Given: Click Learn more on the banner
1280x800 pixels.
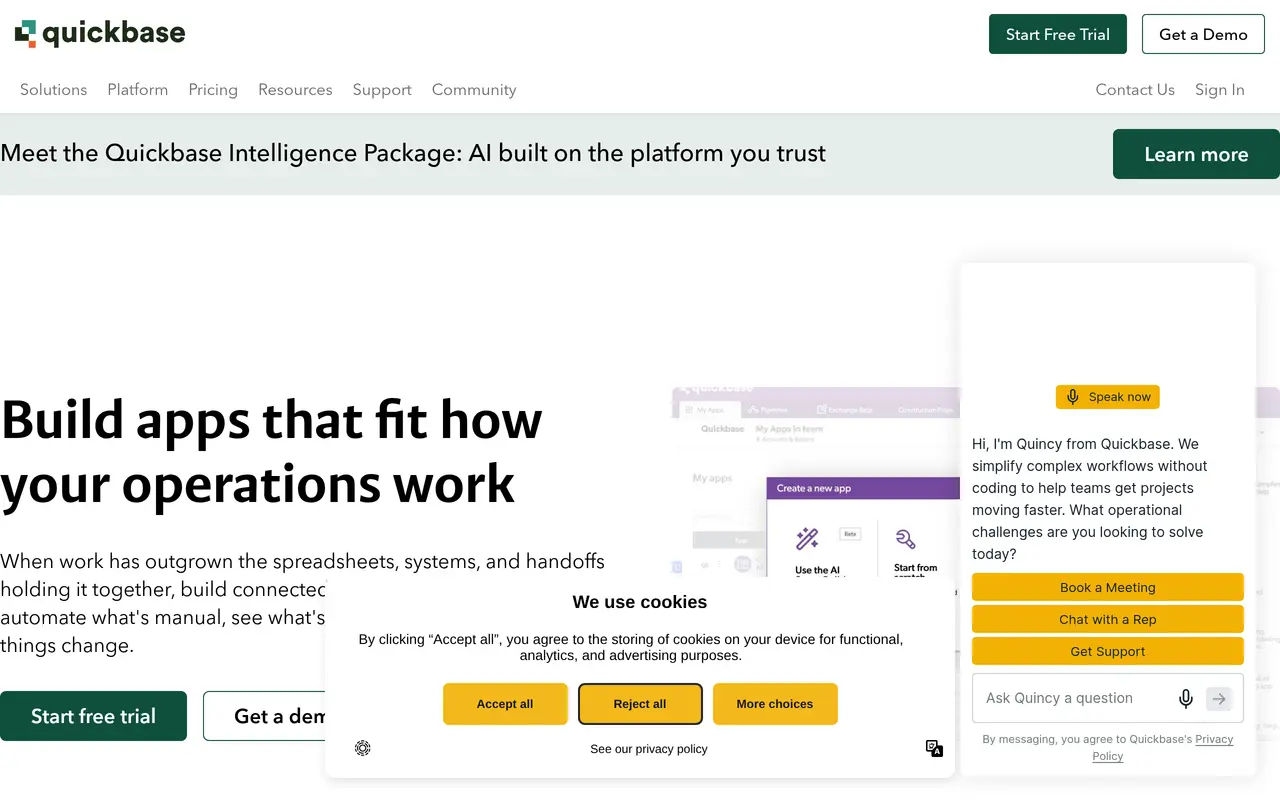Looking at the screenshot, I should pyautogui.click(x=1196, y=154).
